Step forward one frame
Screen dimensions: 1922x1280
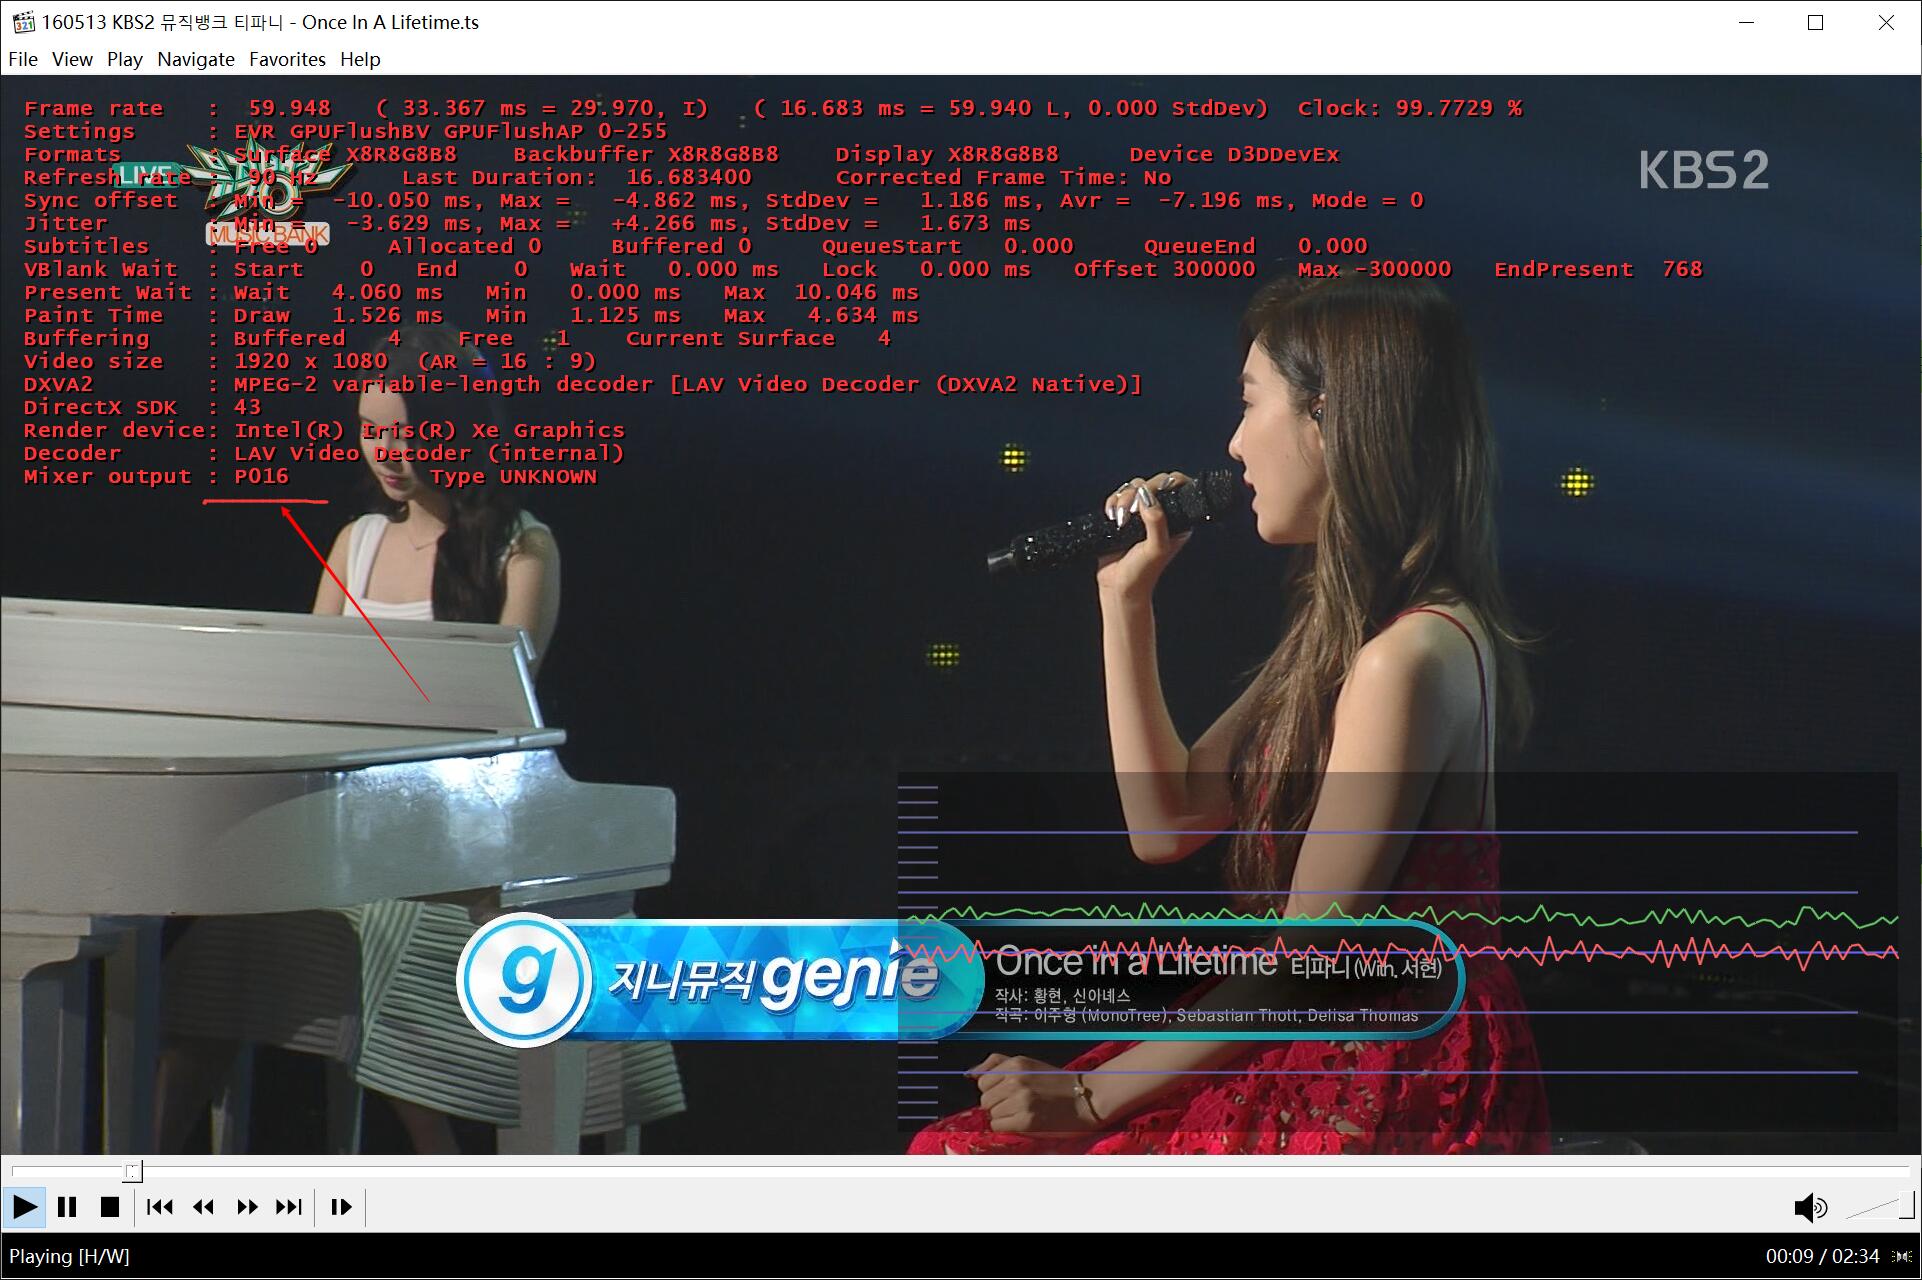click(340, 1207)
